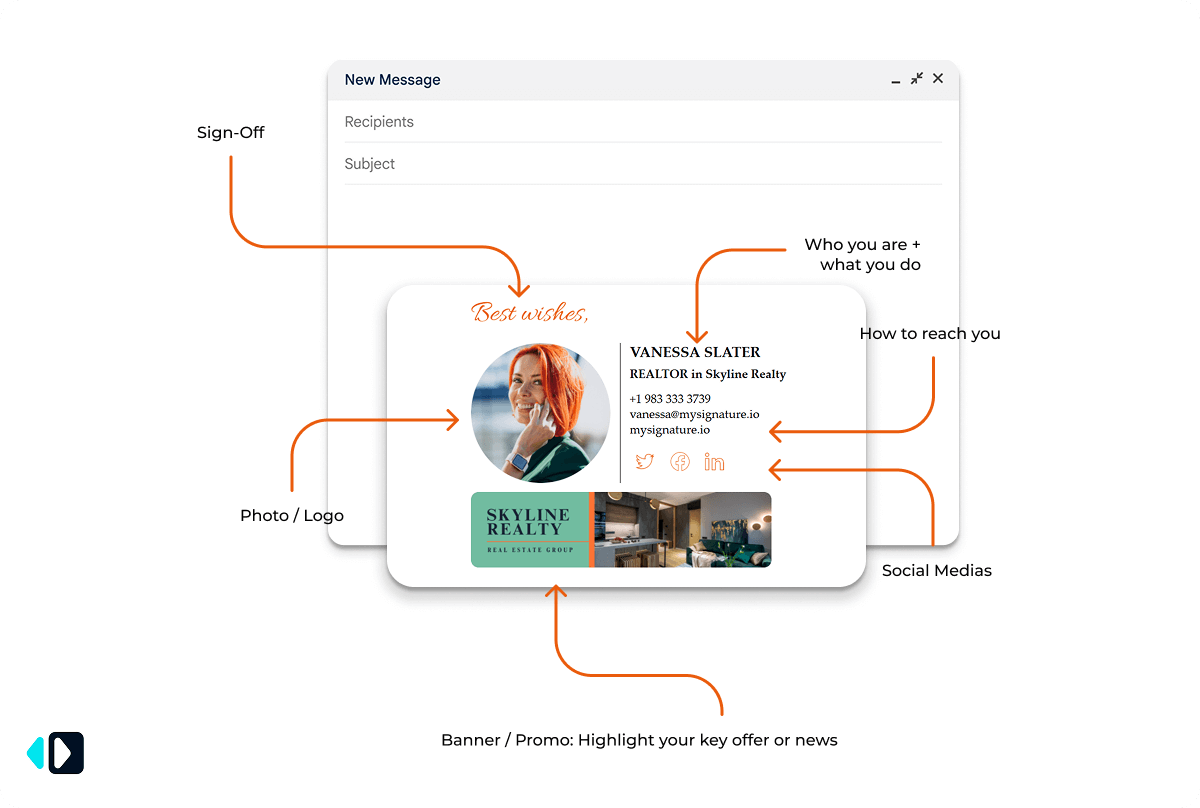
Task: Select the LinkedIn icon in the signature
Action: 714,461
